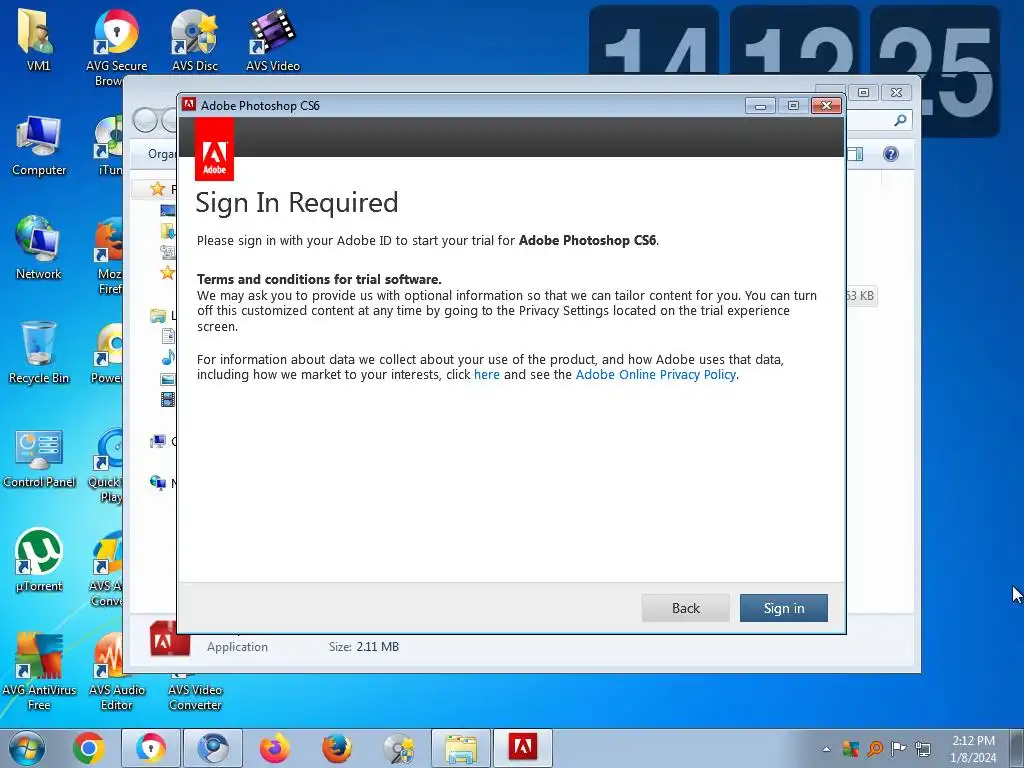Open AVG Secure Browser in taskbar

pyautogui.click(x=151, y=748)
